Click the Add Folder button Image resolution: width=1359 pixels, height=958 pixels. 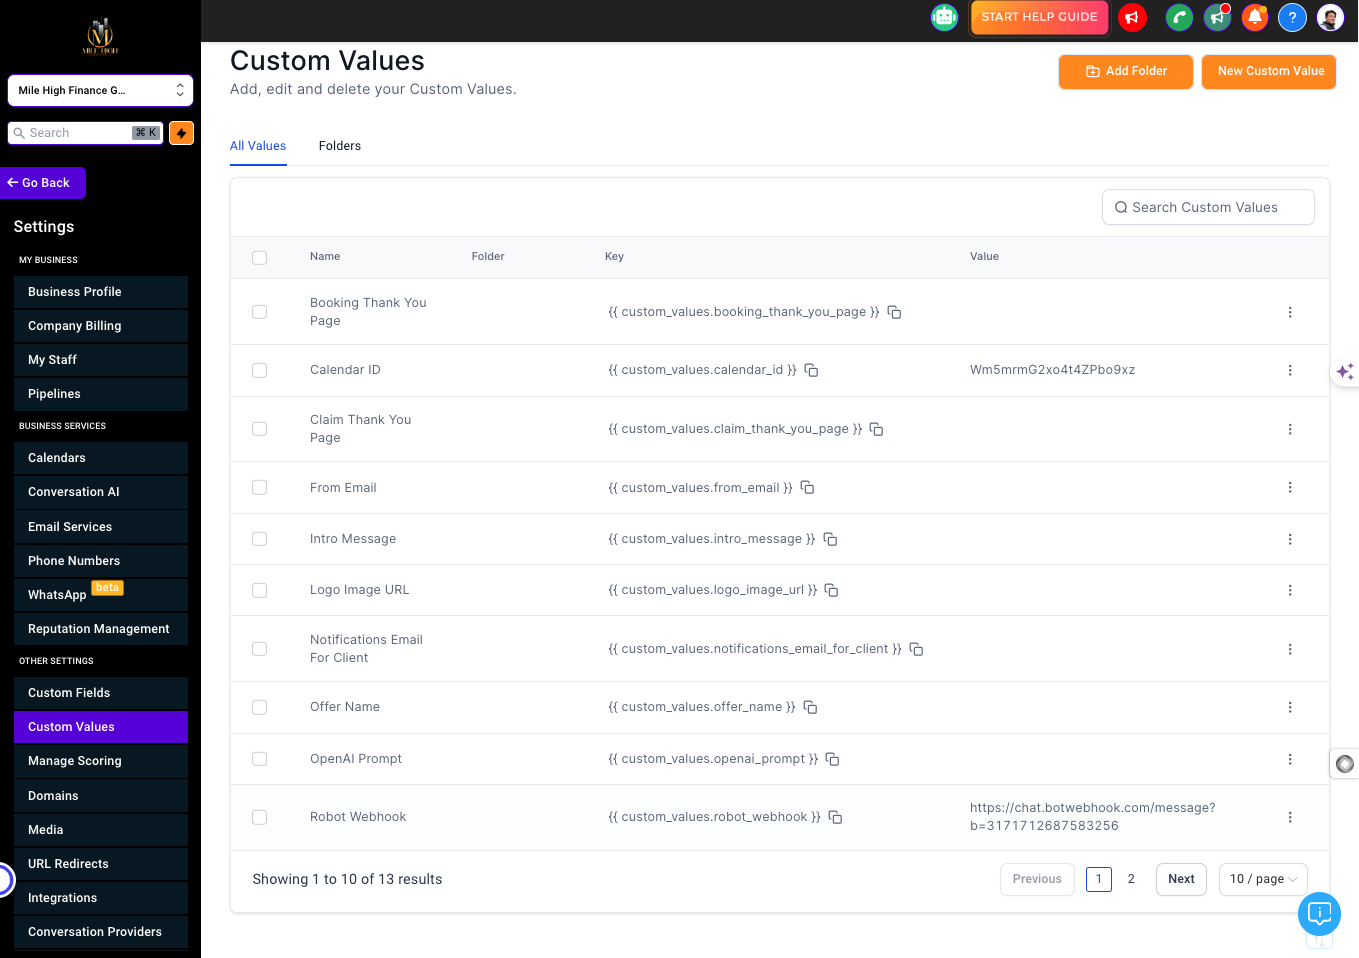[1126, 72]
